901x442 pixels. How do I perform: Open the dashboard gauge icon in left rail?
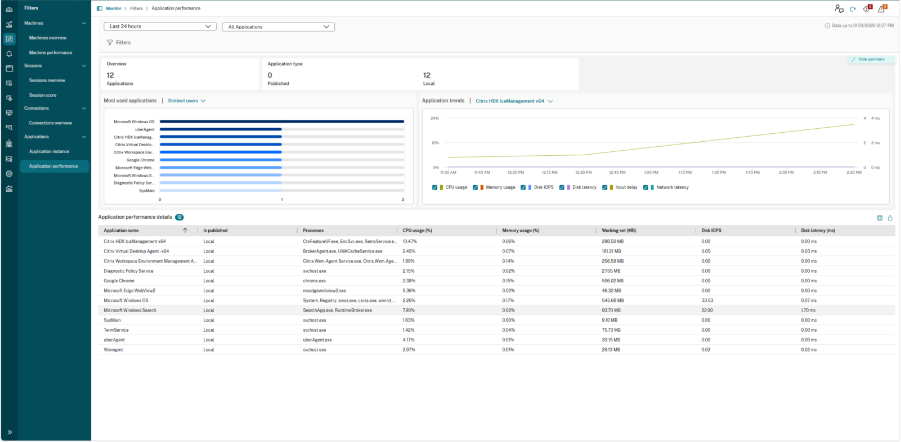[x=9, y=10]
